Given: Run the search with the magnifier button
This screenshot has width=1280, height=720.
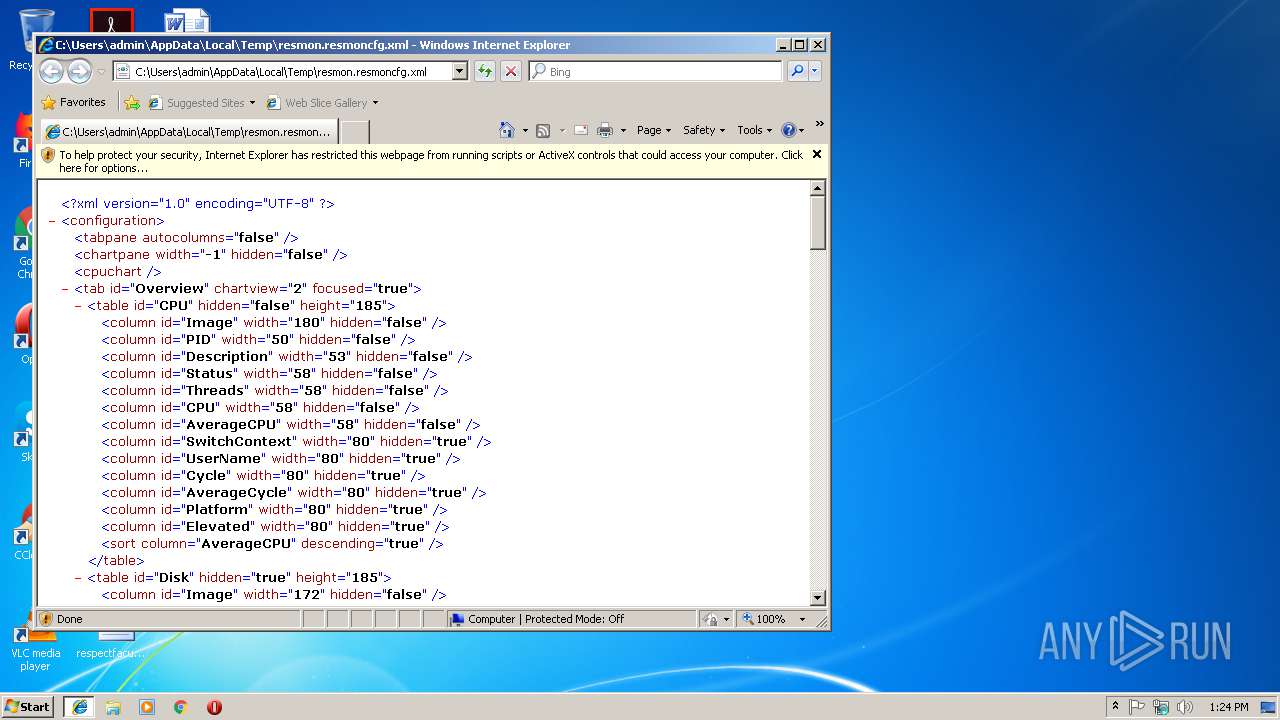Looking at the screenshot, I should click(x=797, y=71).
